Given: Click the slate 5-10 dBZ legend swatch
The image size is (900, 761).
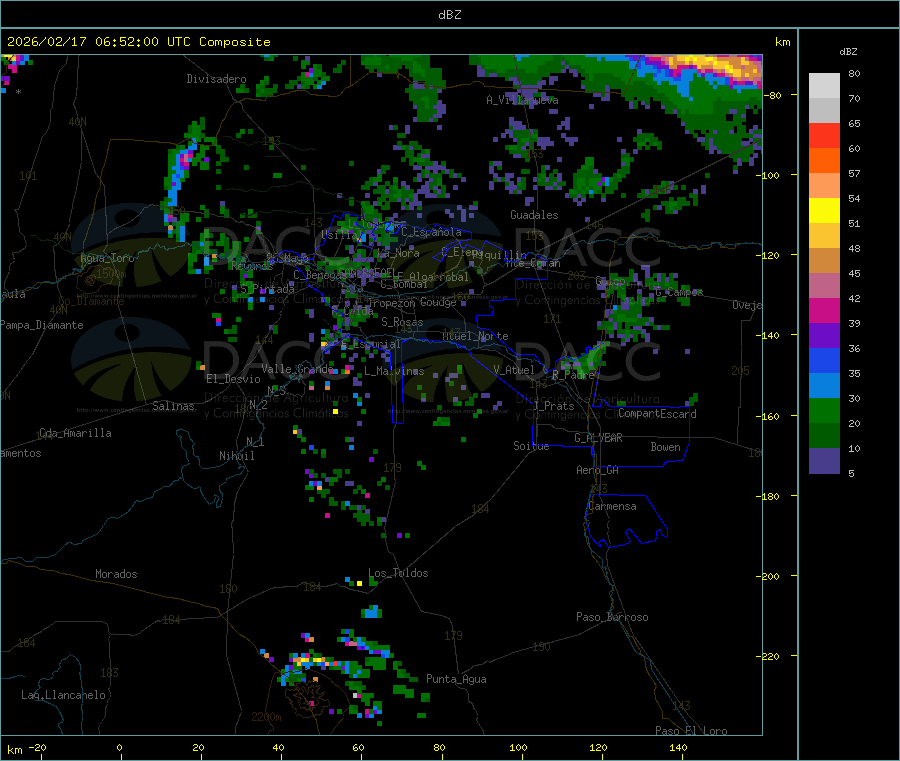Looking at the screenshot, I should tap(824, 461).
